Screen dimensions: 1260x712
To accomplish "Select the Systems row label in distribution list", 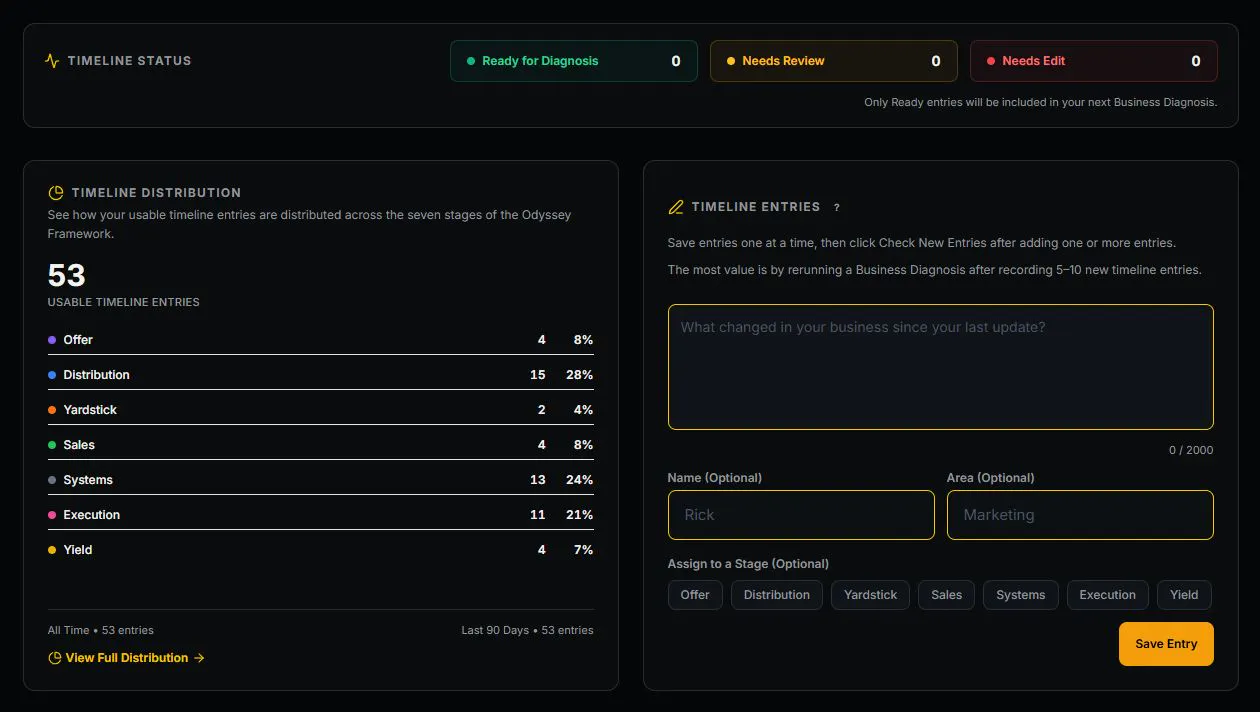I will tap(88, 480).
